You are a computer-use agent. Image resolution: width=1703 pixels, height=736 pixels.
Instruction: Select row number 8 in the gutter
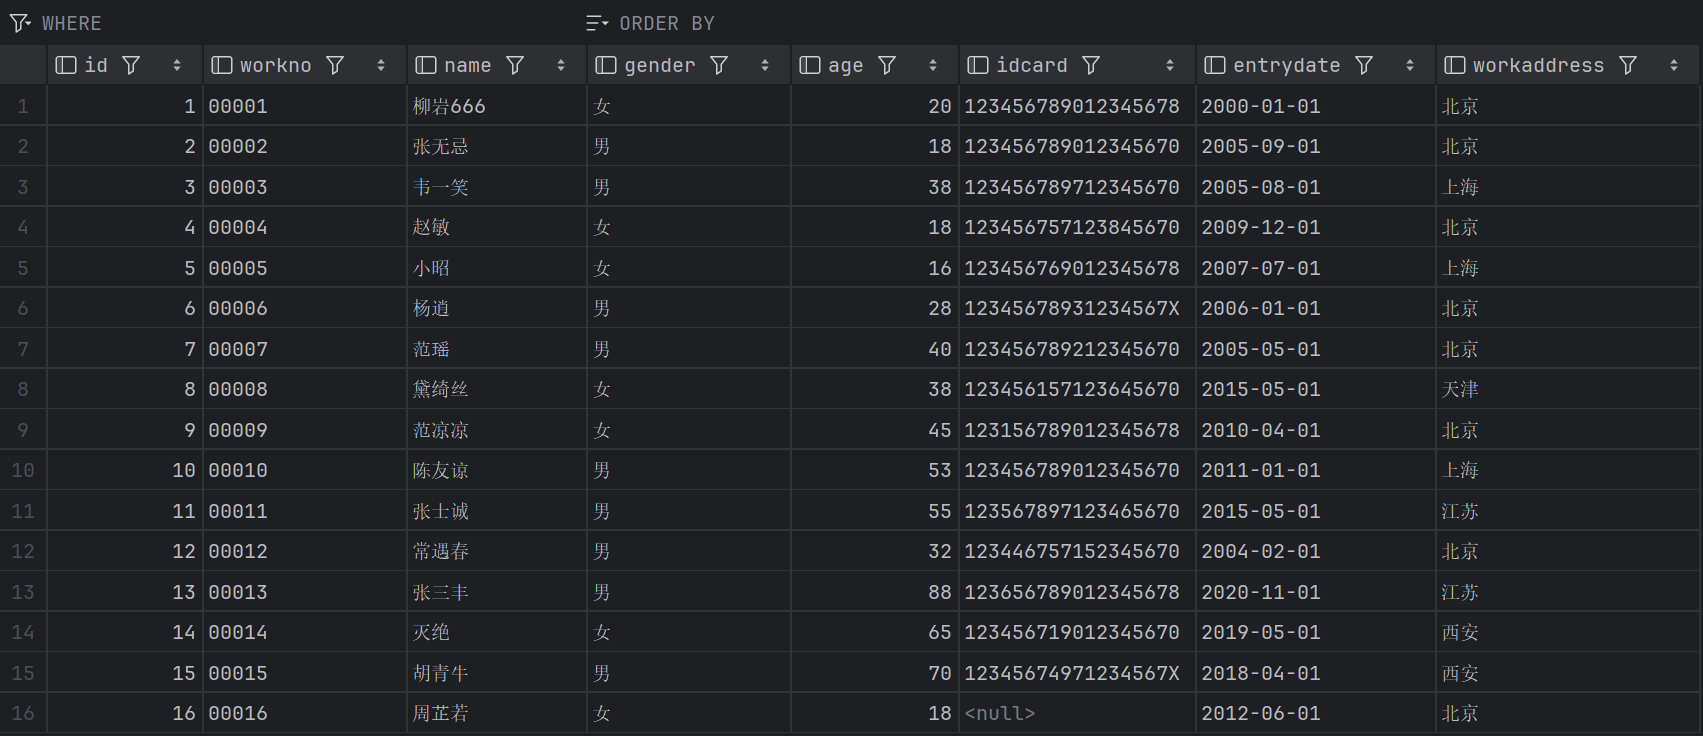23,389
